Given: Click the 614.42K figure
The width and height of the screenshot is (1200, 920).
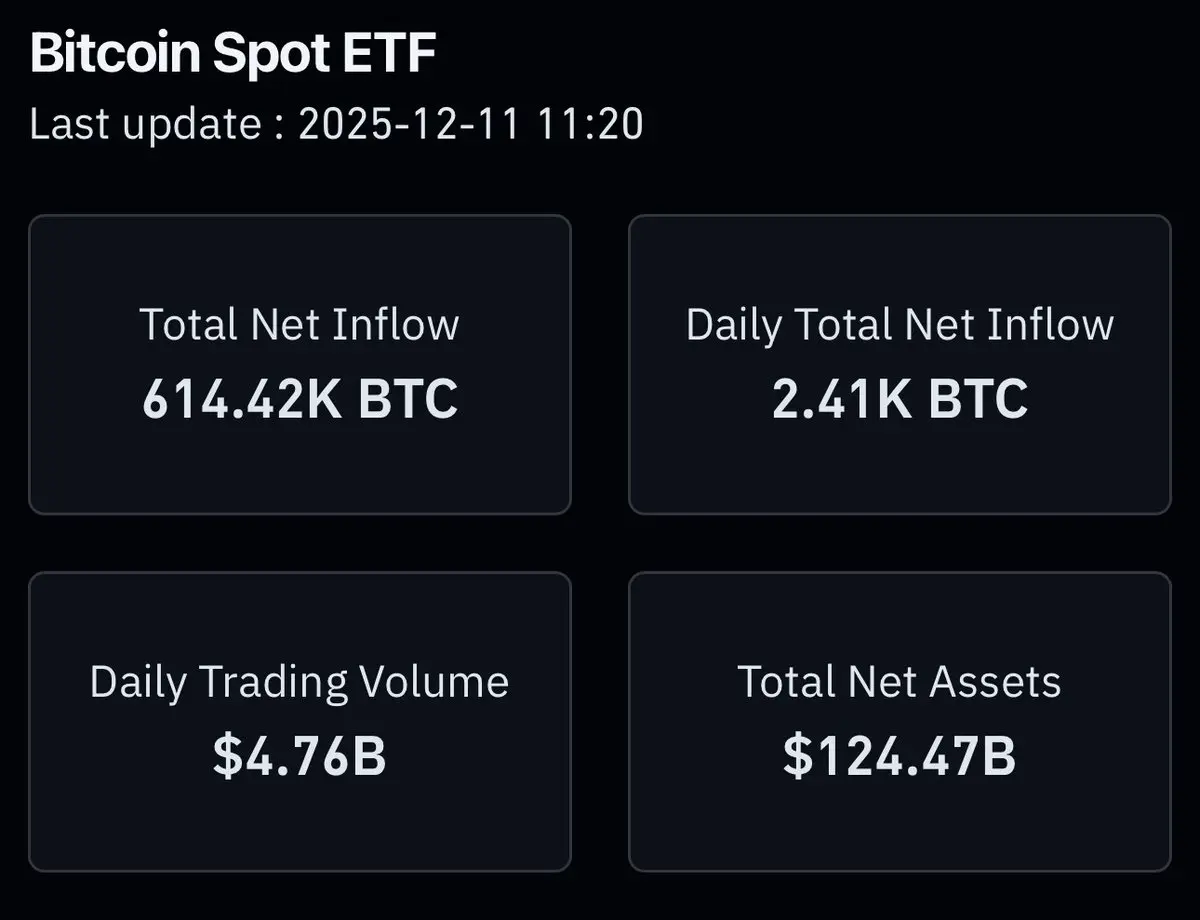Looking at the screenshot, I should pyautogui.click(x=241, y=399).
